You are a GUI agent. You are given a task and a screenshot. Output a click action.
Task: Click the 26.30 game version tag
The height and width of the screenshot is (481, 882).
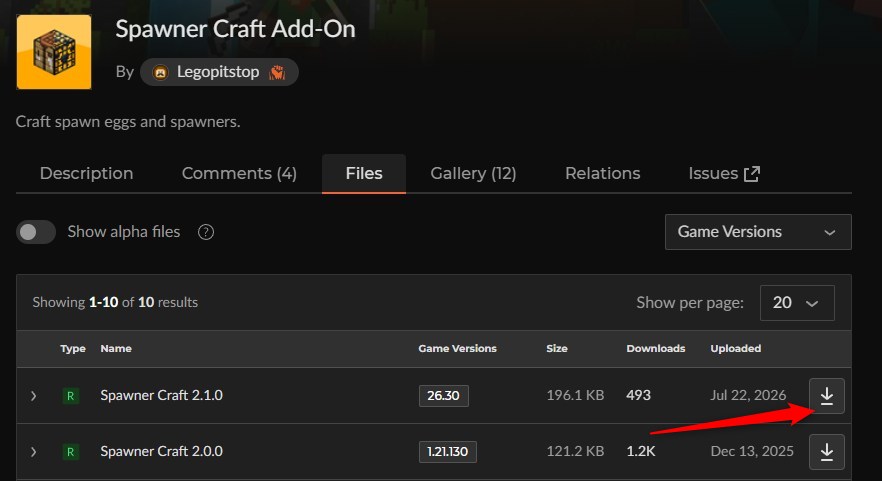444,395
